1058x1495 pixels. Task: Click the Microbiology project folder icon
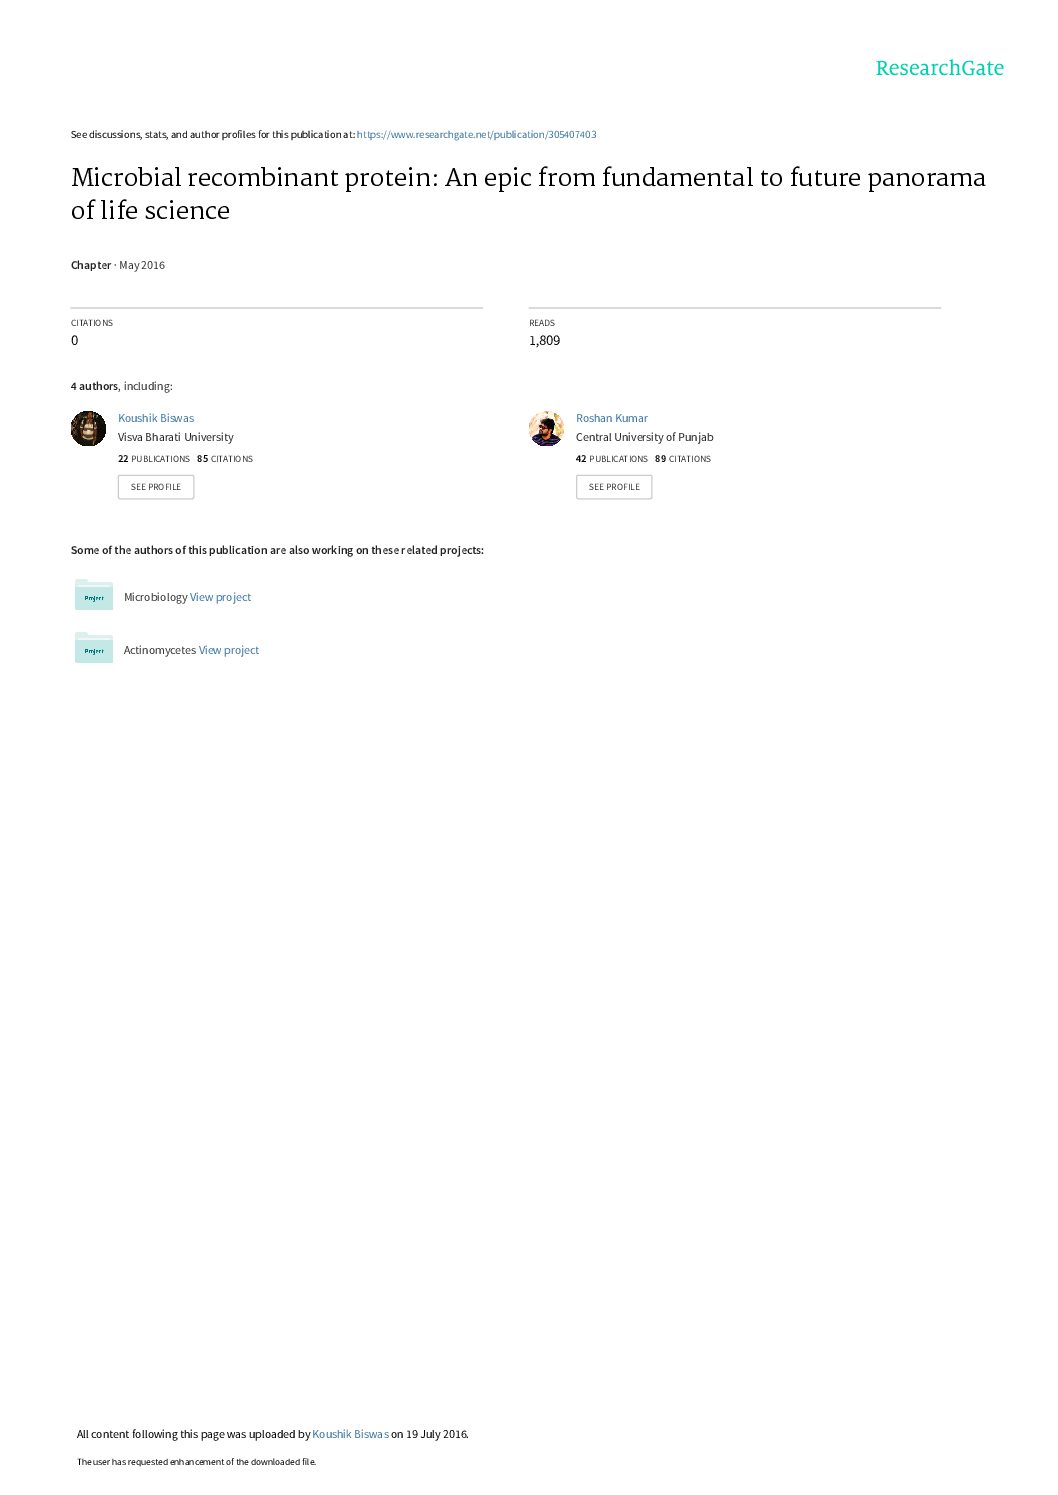[x=94, y=595]
